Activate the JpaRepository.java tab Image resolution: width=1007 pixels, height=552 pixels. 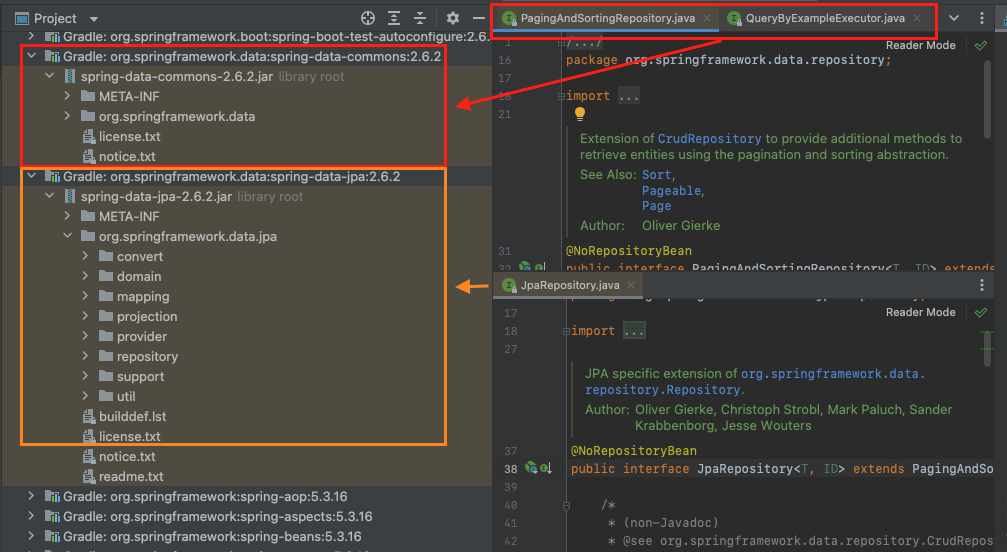(570, 285)
